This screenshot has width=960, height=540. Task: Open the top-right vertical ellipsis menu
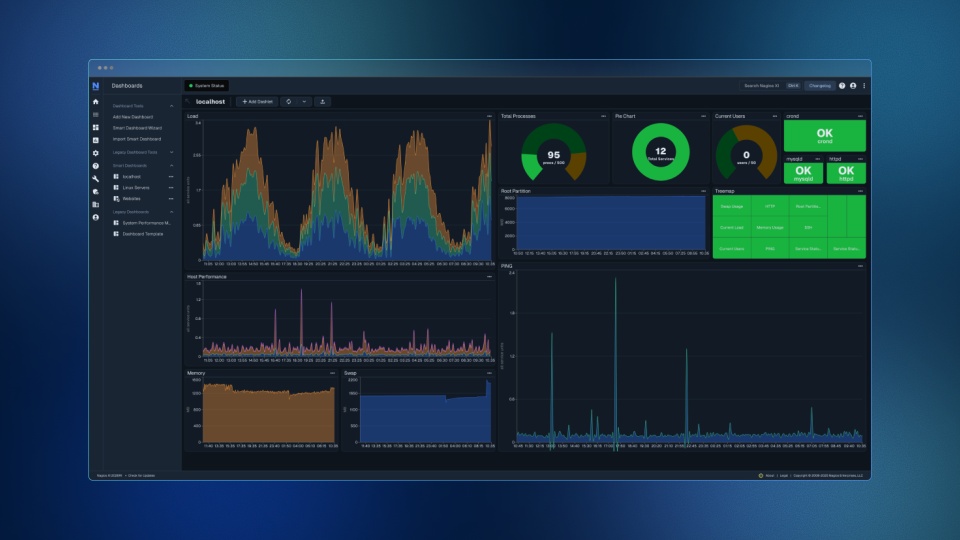coord(864,86)
